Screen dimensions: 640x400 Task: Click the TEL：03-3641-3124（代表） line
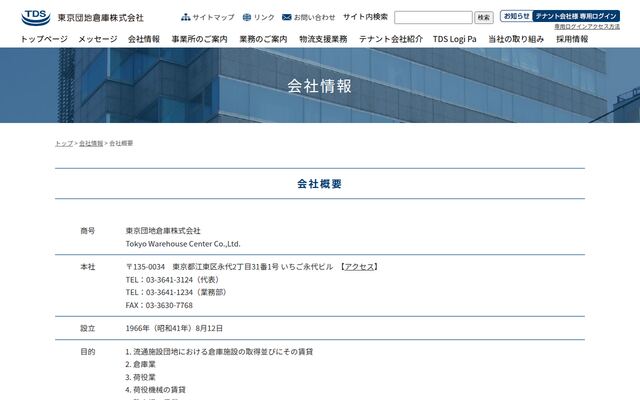click(x=173, y=280)
